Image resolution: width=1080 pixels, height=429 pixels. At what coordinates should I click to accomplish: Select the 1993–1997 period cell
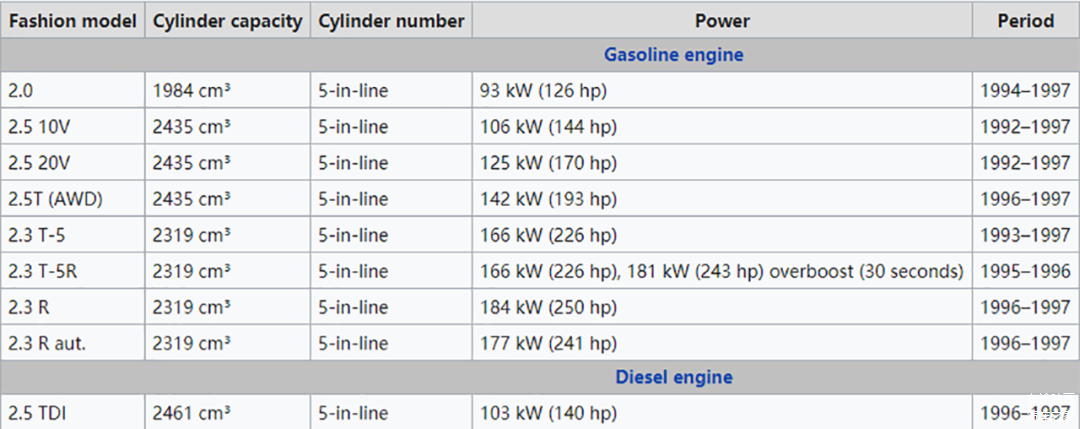(x=1025, y=235)
